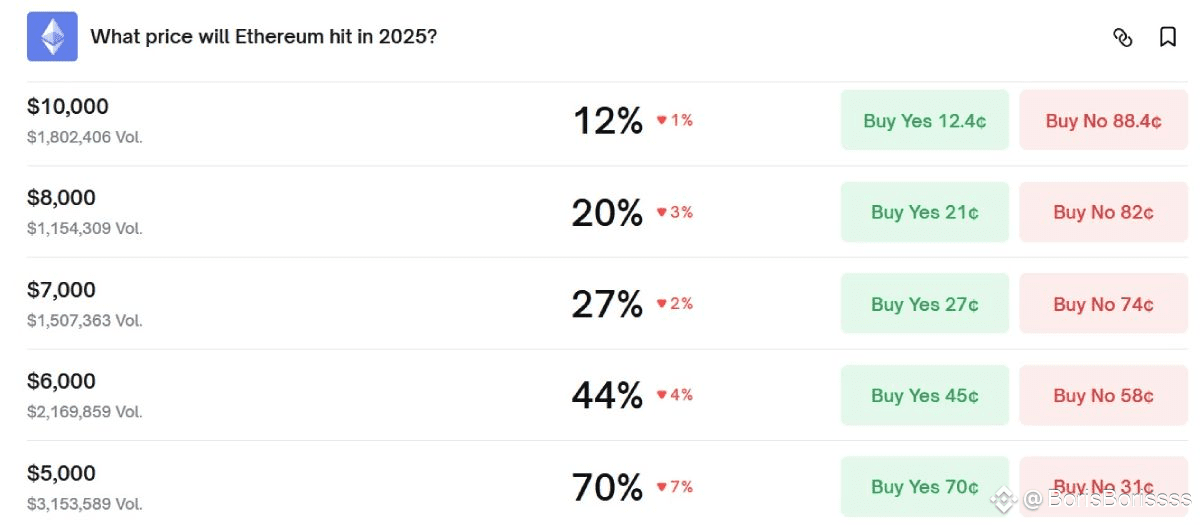Open the $8,000 outcome row label
The width and height of the screenshot is (1200, 525).
pyautogui.click(x=61, y=198)
